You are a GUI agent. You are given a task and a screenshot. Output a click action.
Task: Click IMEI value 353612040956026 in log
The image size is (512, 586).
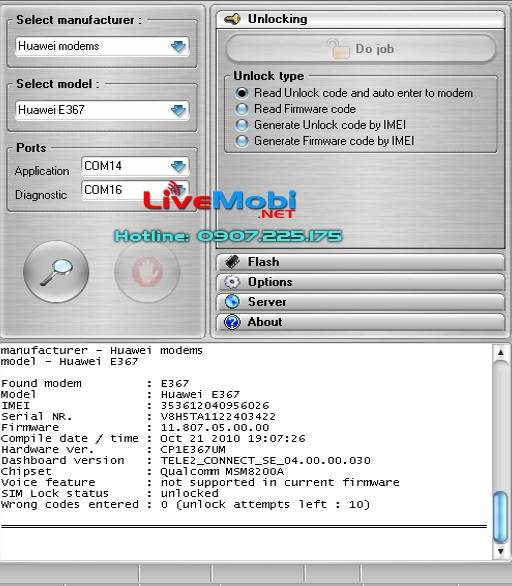click(215, 405)
